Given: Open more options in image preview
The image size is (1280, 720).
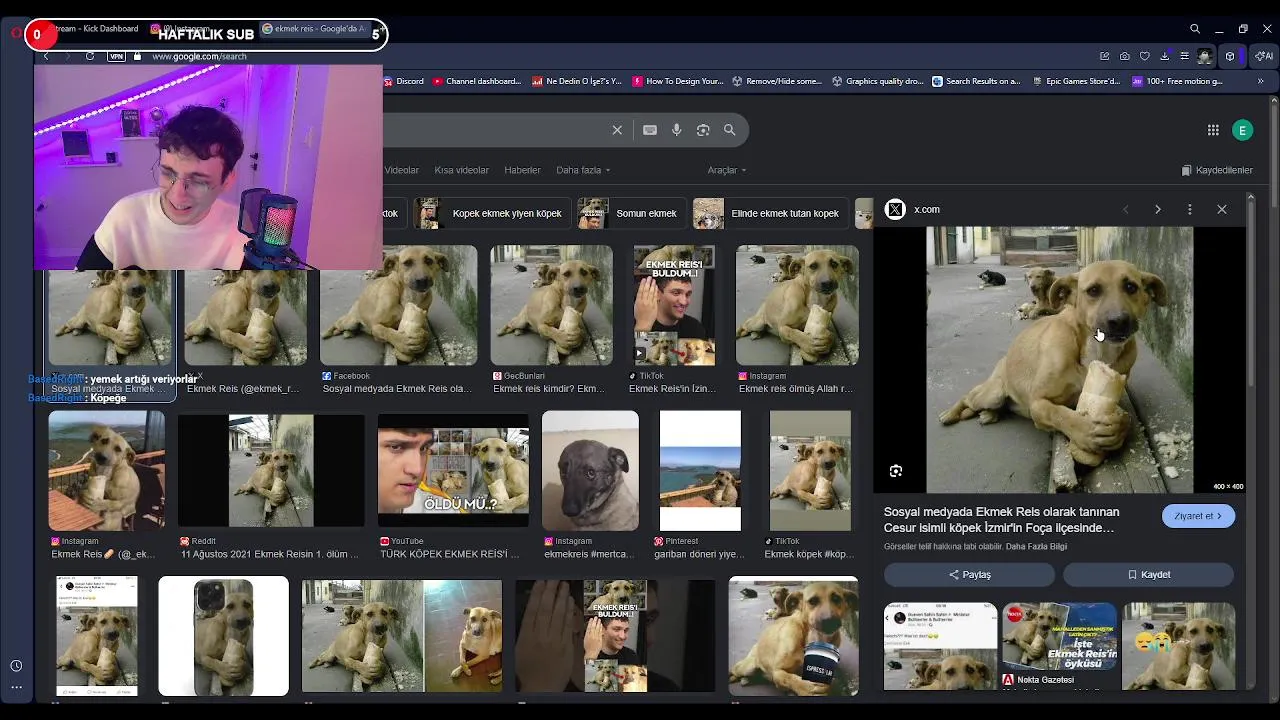Looking at the screenshot, I should 1190,209.
